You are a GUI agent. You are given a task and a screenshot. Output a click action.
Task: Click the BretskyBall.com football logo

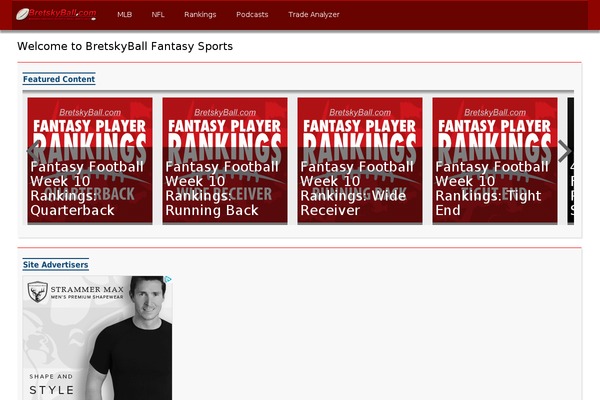pyautogui.click(x=56, y=14)
